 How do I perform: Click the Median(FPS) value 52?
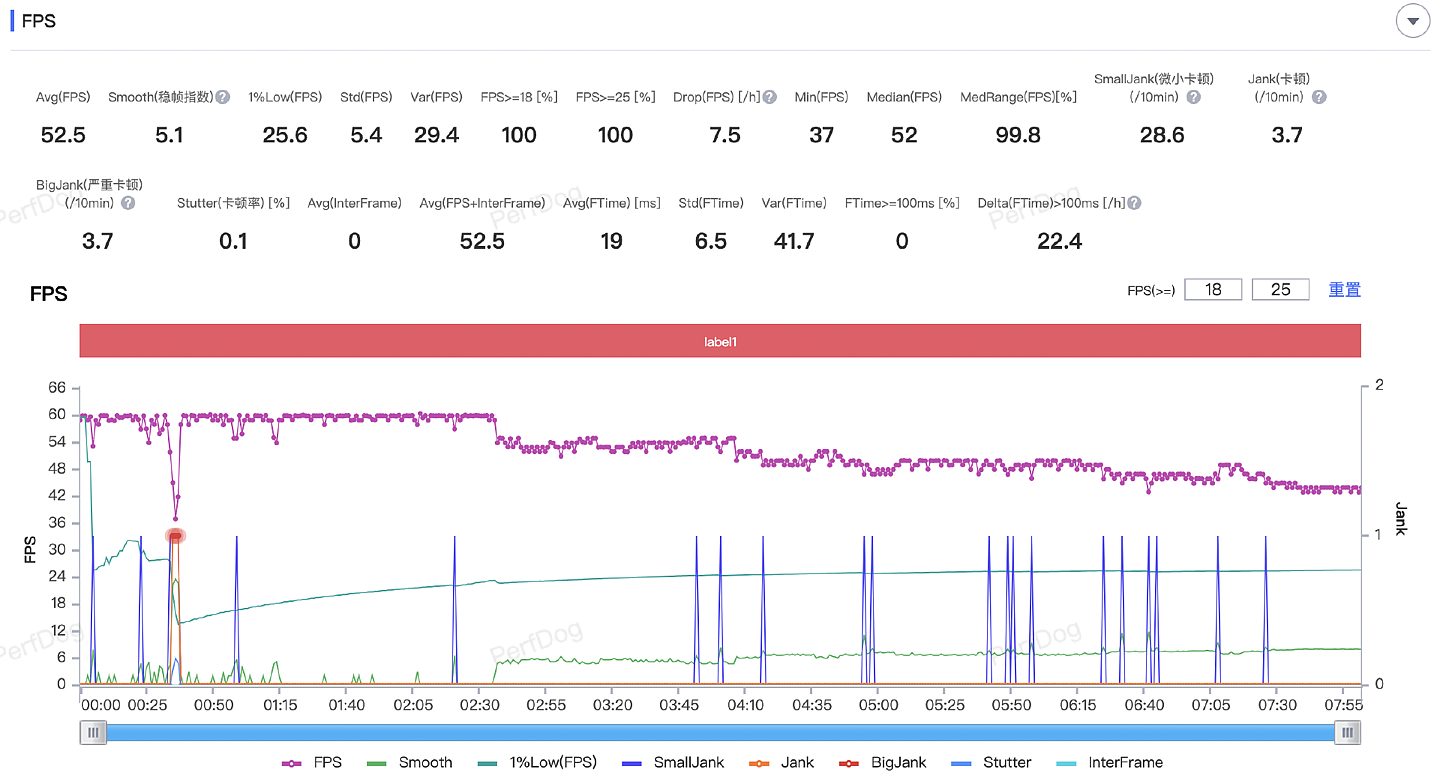[x=904, y=135]
